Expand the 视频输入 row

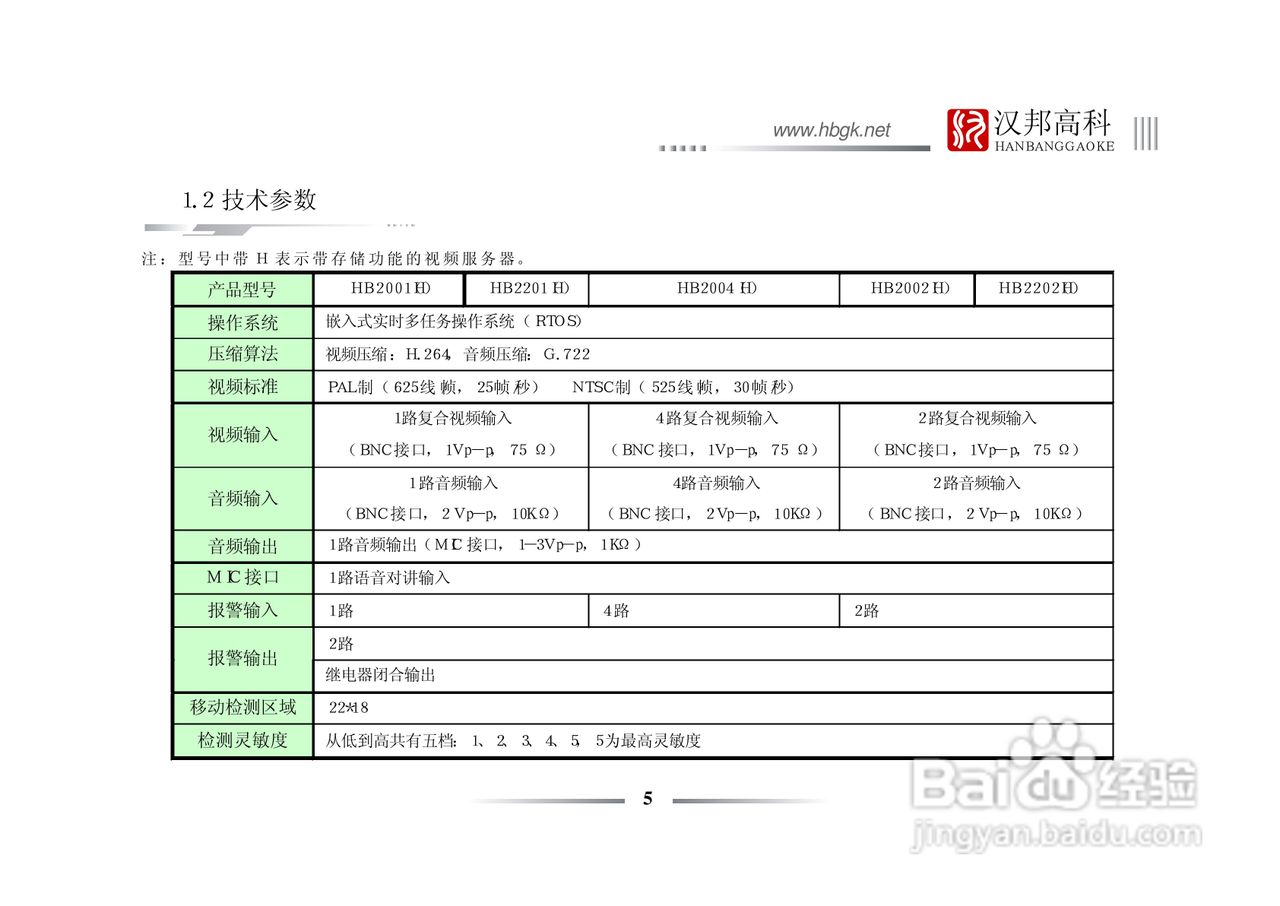(242, 435)
